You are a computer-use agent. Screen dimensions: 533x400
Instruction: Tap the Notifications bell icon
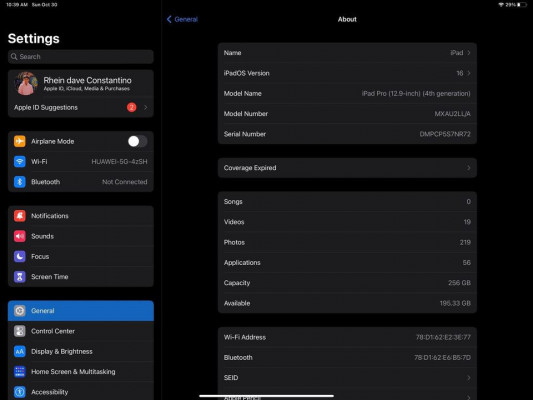pyautogui.click(x=19, y=216)
